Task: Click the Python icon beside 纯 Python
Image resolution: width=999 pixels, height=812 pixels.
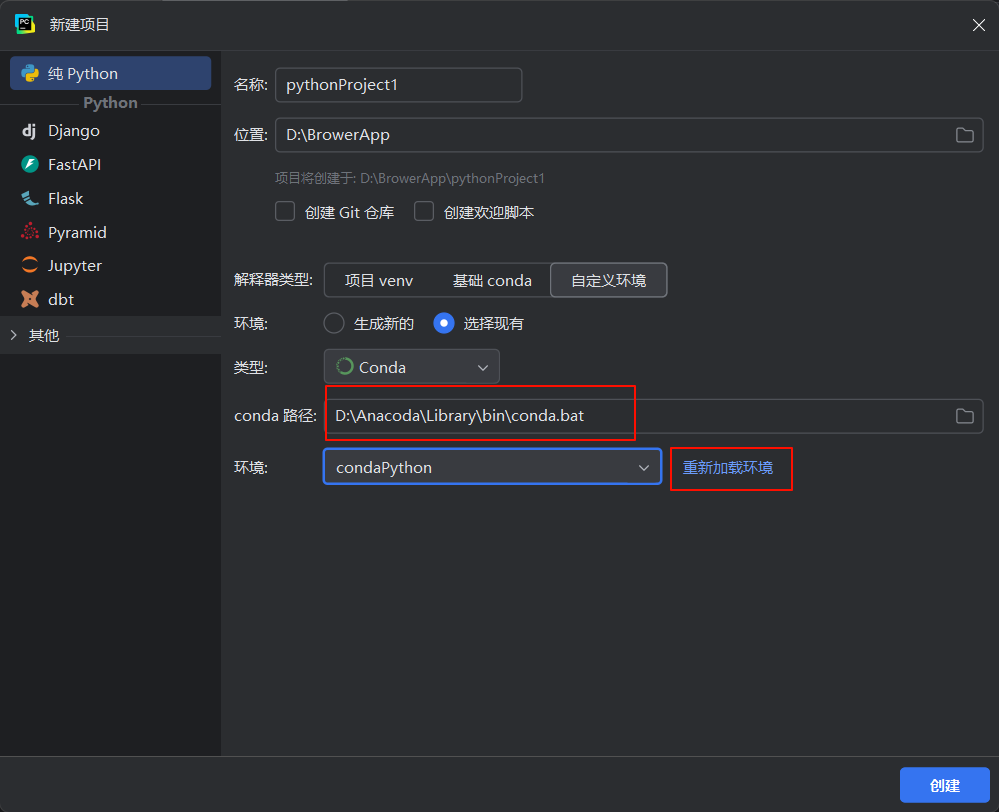Action: click(x=30, y=73)
